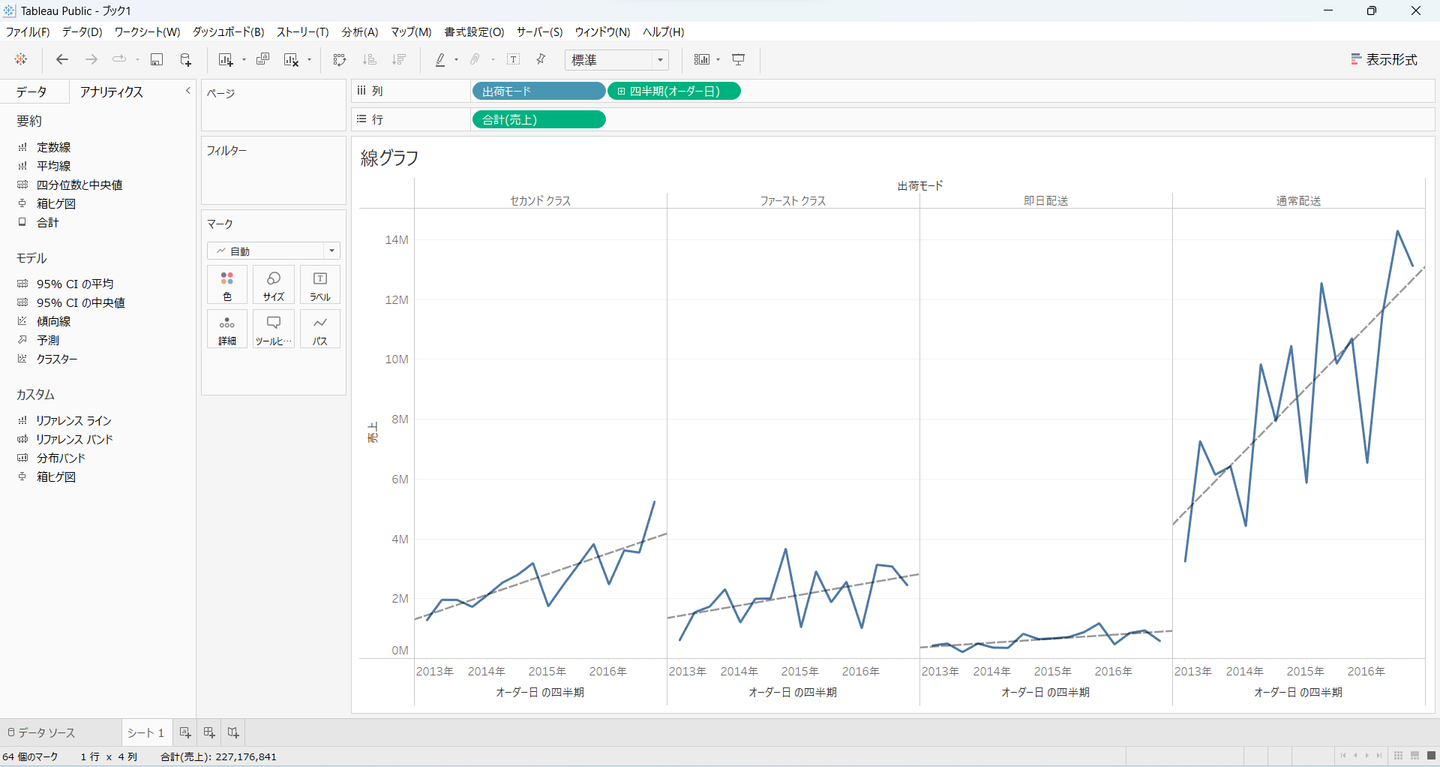1440x767 pixels.
Task: Swap rows and columns
Action: [x=340, y=60]
